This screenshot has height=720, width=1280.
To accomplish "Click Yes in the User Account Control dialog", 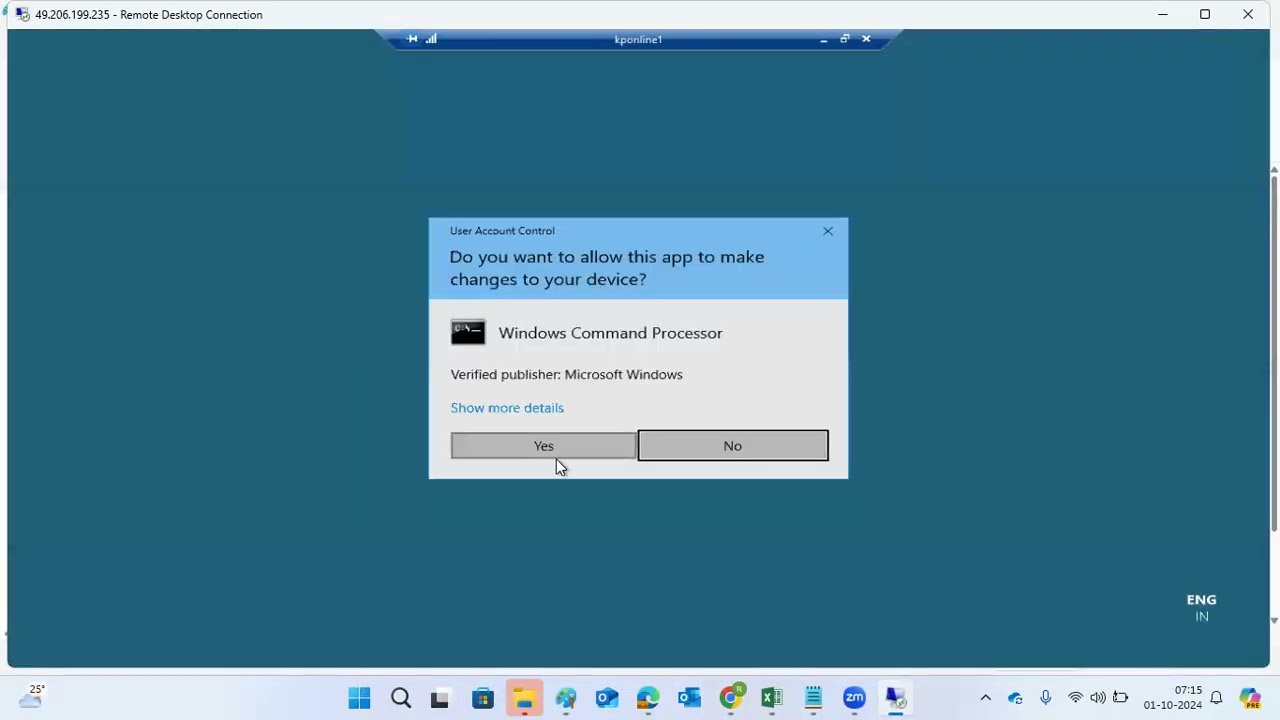I will coord(543,446).
